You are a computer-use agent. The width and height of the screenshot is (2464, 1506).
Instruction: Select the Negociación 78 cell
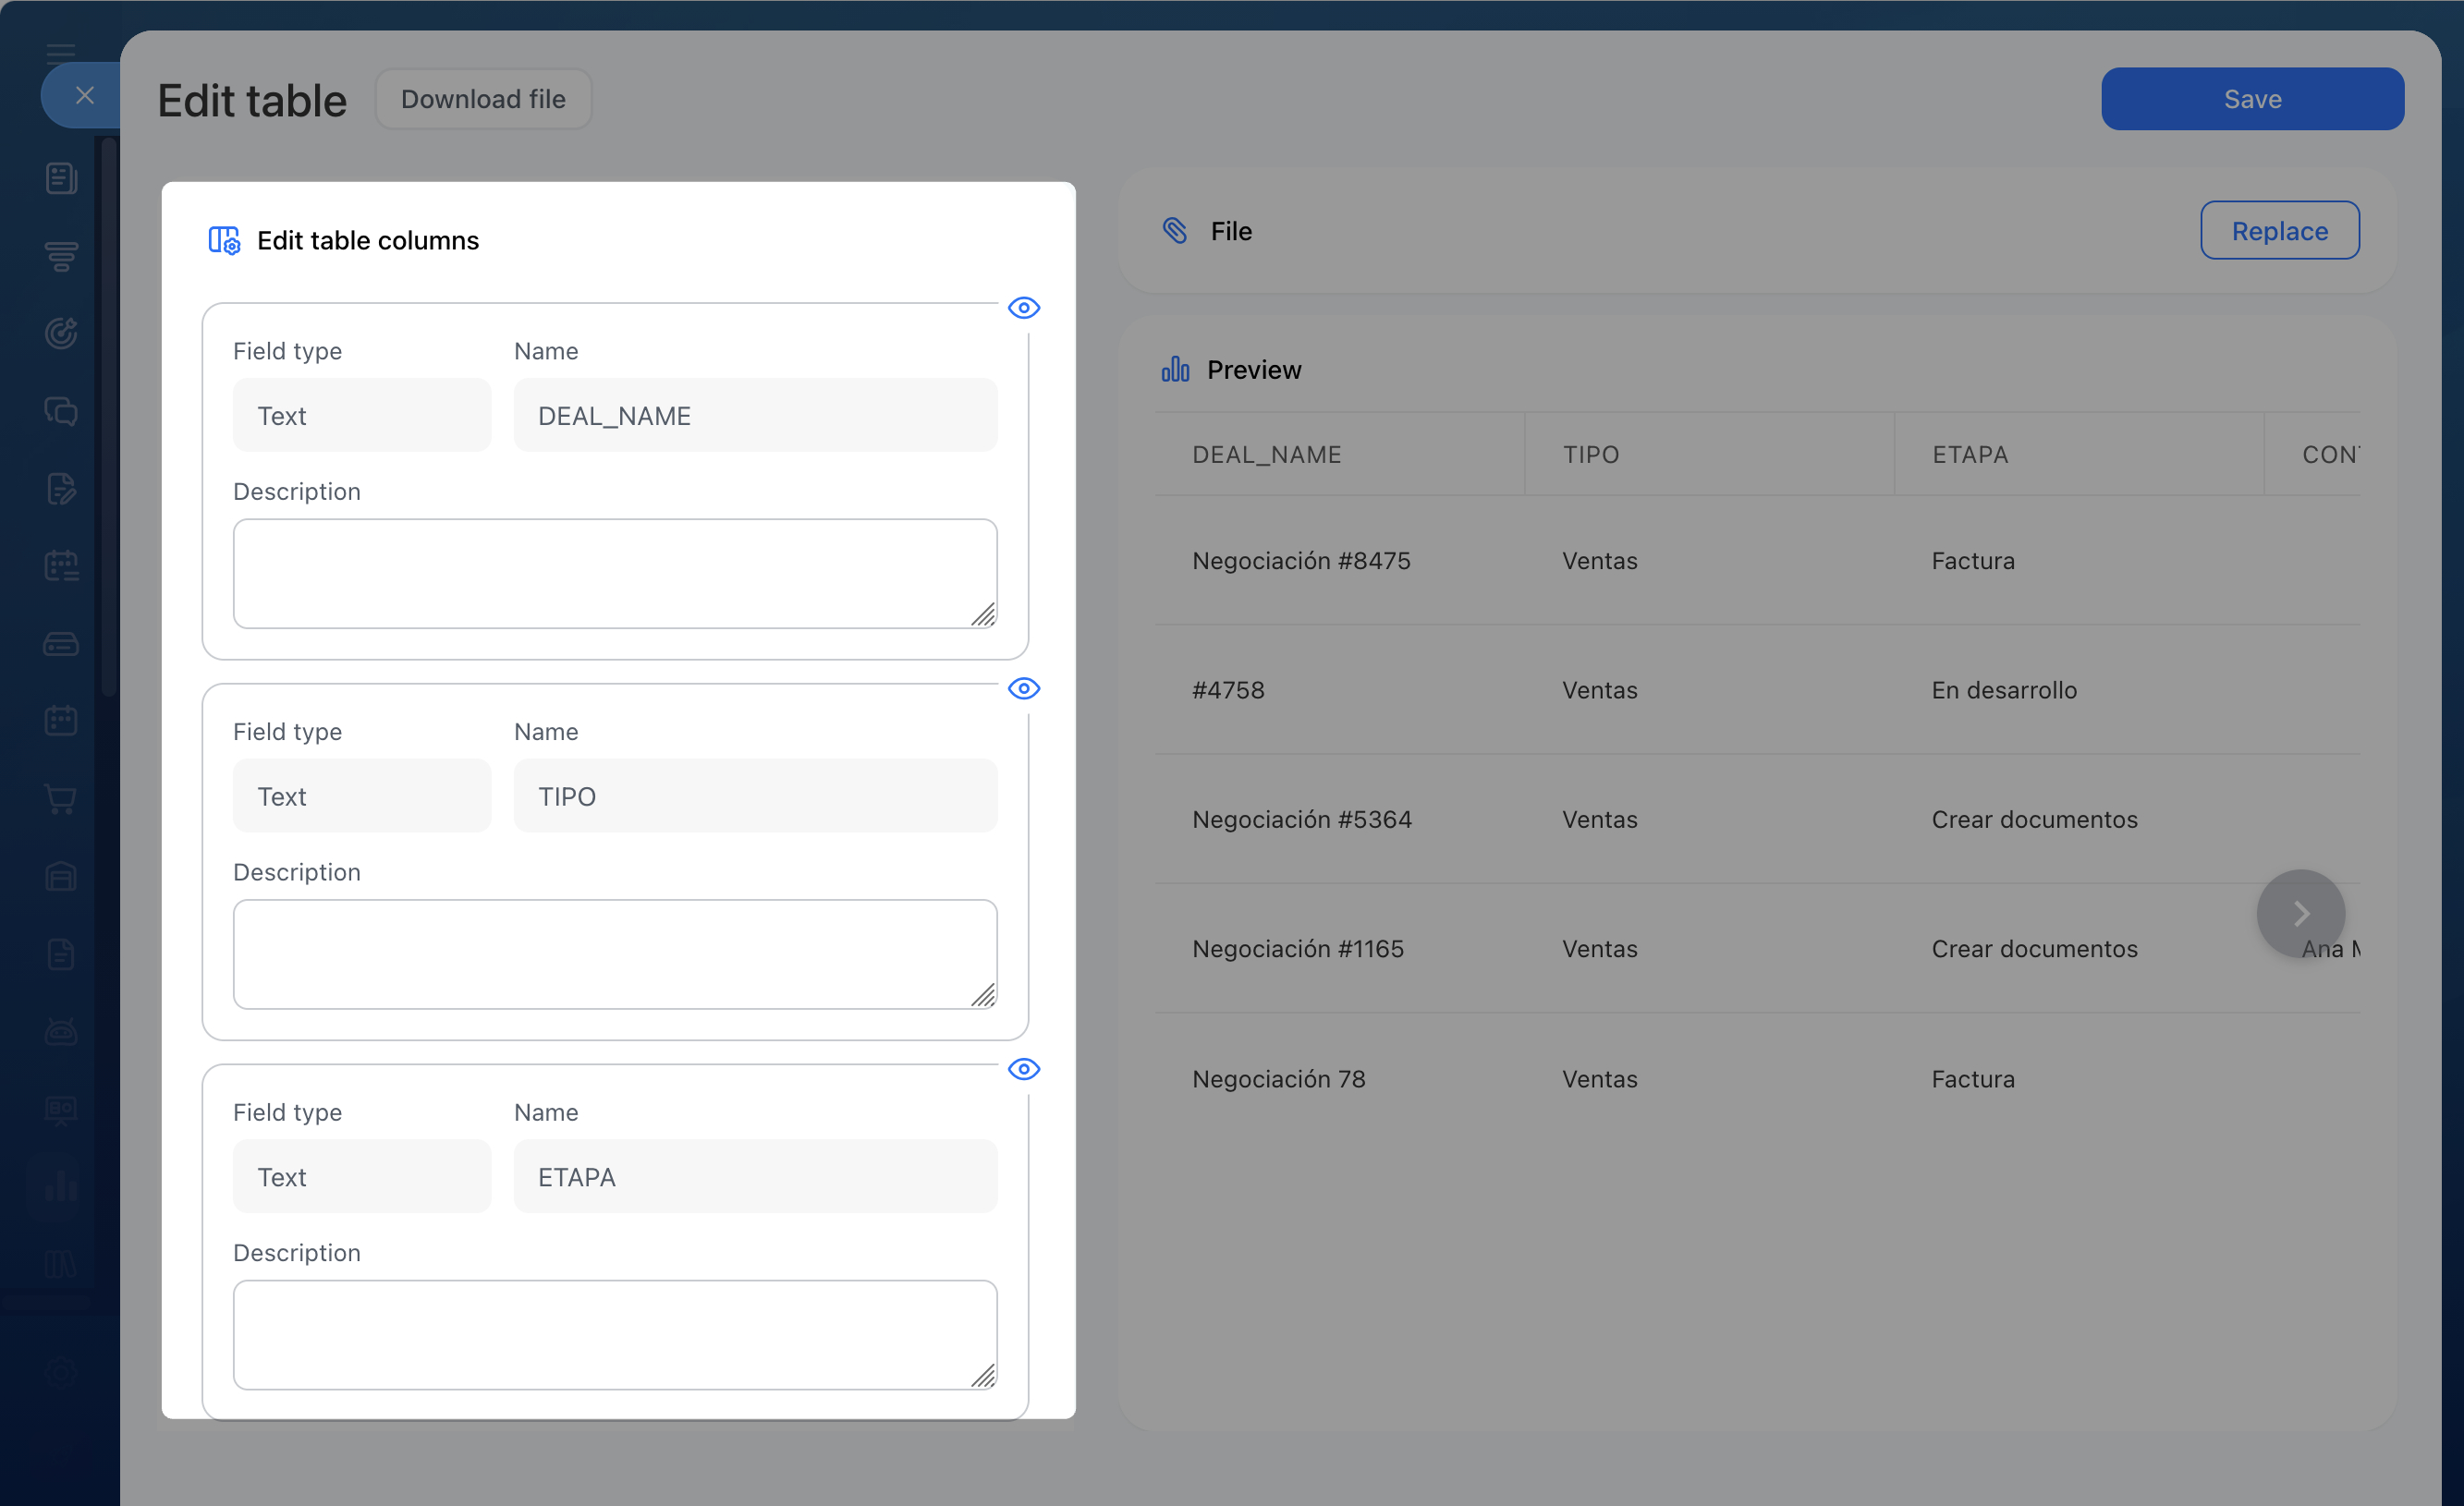1279,1079
